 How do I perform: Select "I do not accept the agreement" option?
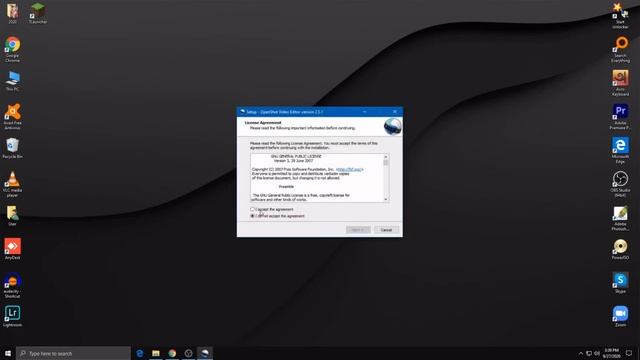point(252,216)
